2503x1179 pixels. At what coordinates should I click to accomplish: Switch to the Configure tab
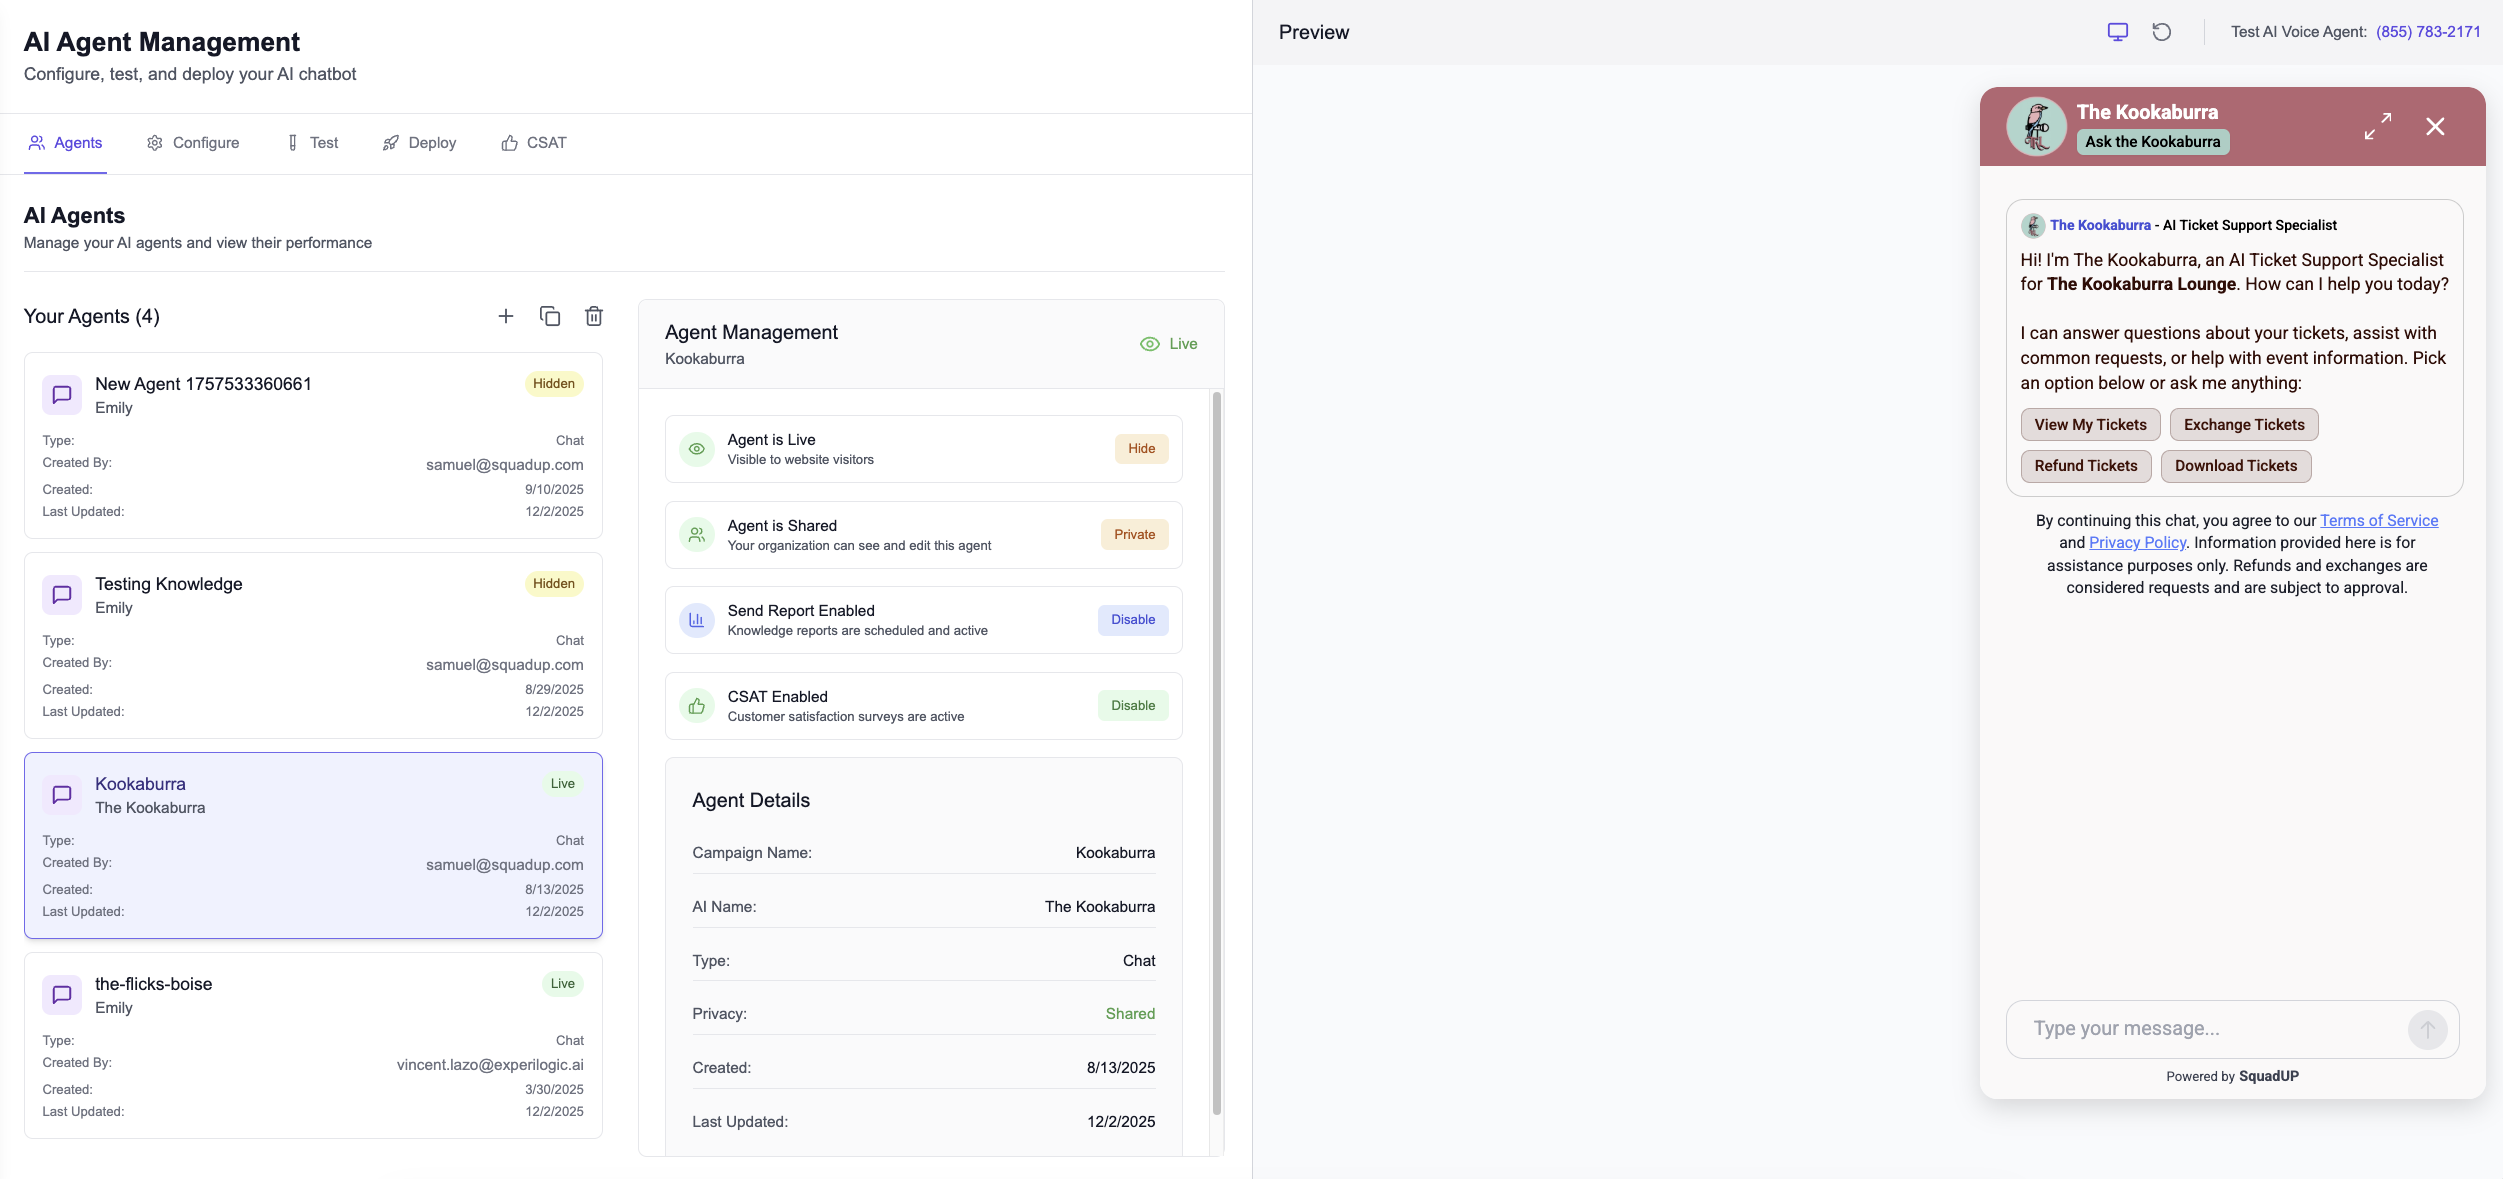pyautogui.click(x=193, y=143)
